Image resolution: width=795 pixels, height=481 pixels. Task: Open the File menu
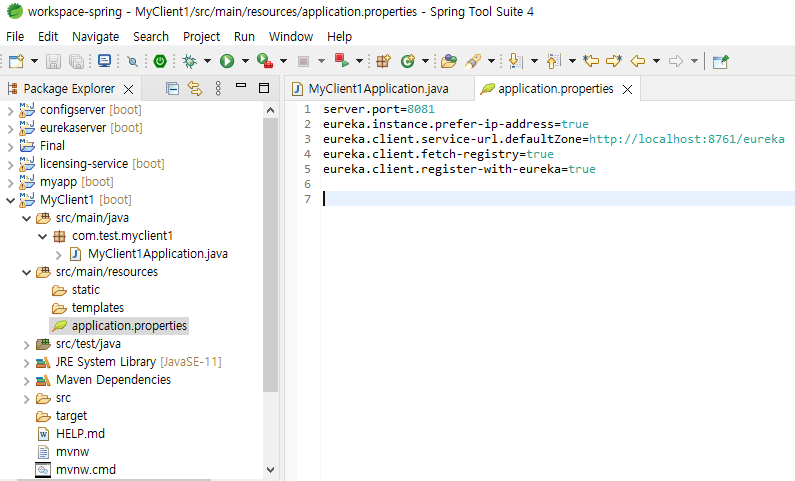point(15,36)
